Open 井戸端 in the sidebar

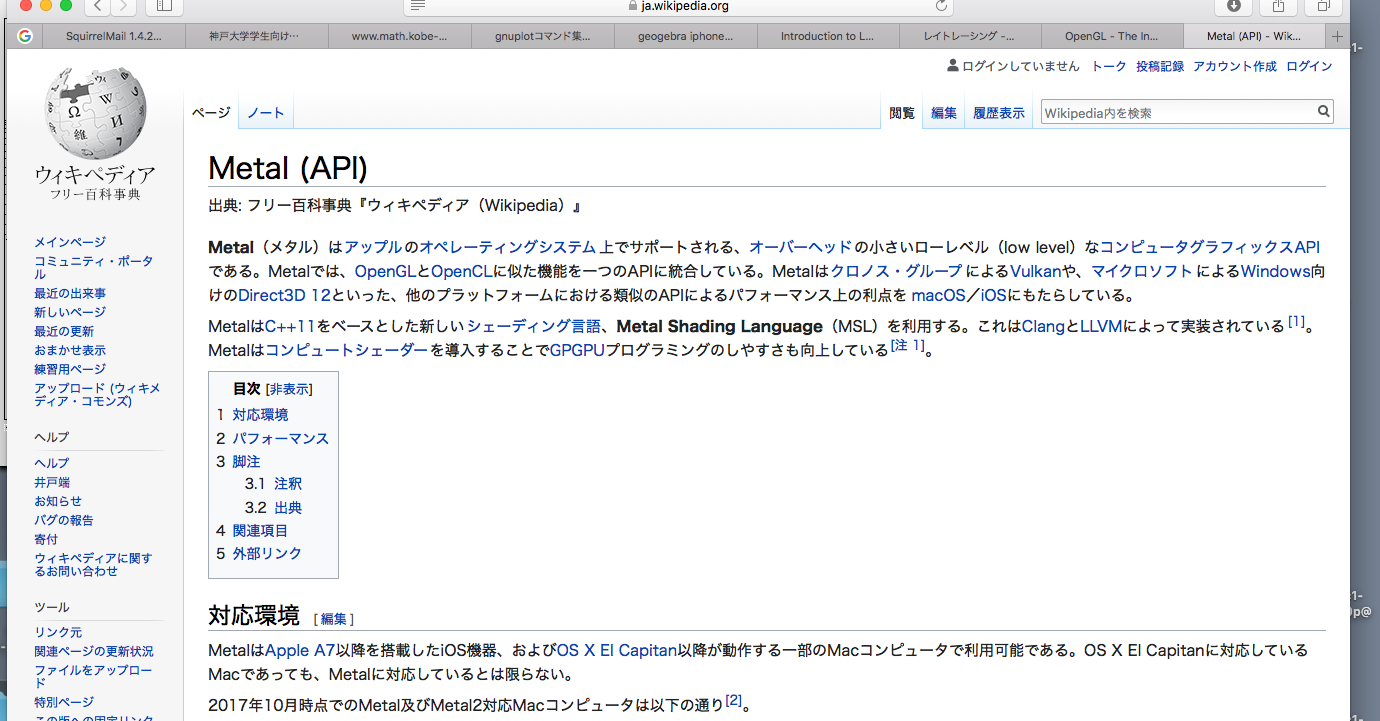52,482
